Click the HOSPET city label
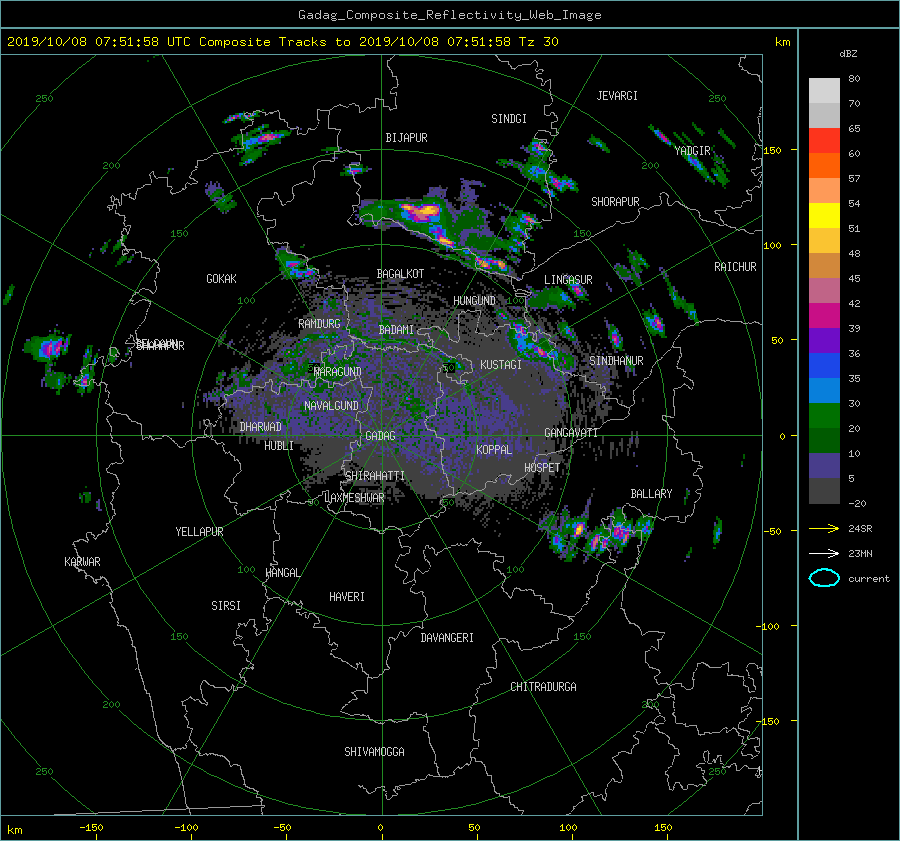 tap(542, 468)
